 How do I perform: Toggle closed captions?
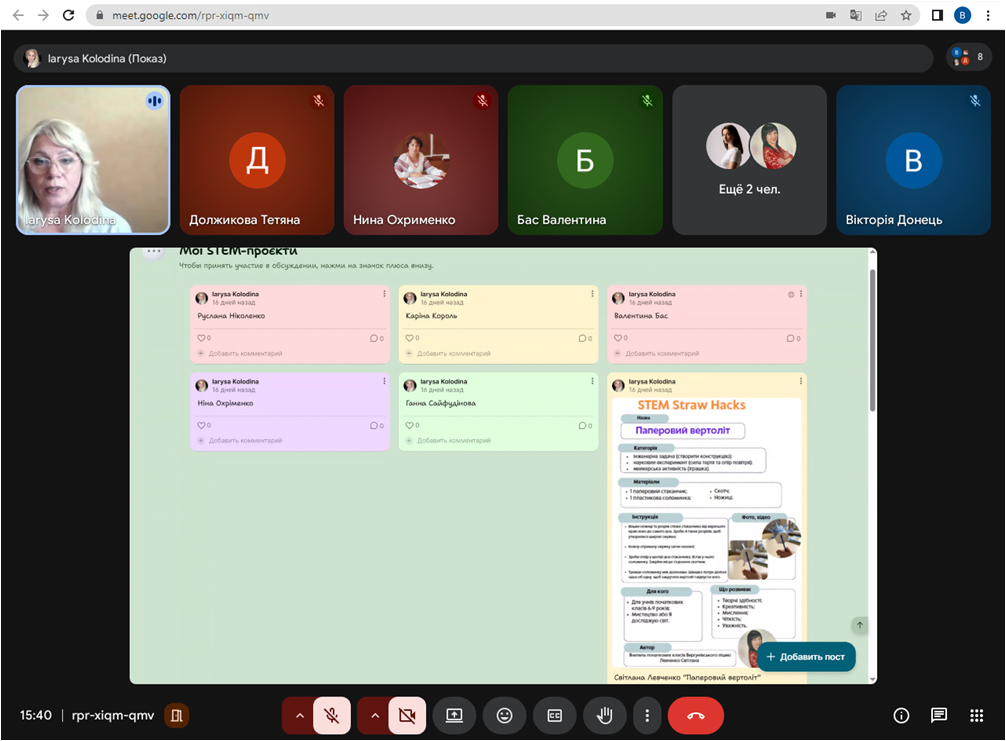tap(555, 716)
